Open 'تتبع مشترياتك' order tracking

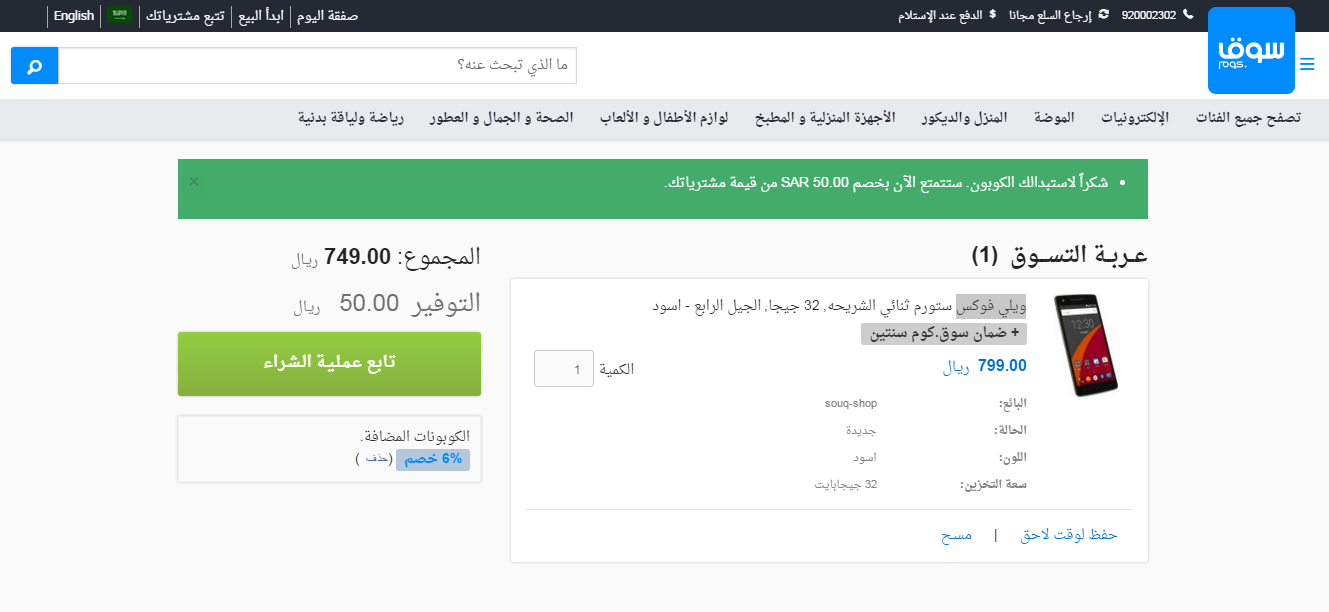pyautogui.click(x=185, y=15)
